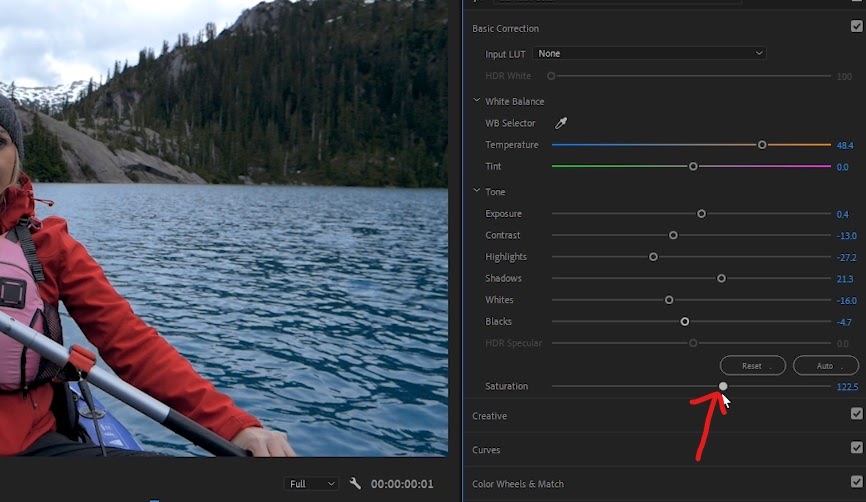Open the wrench settings icon
Screen dimensions: 866x502
coord(355,484)
